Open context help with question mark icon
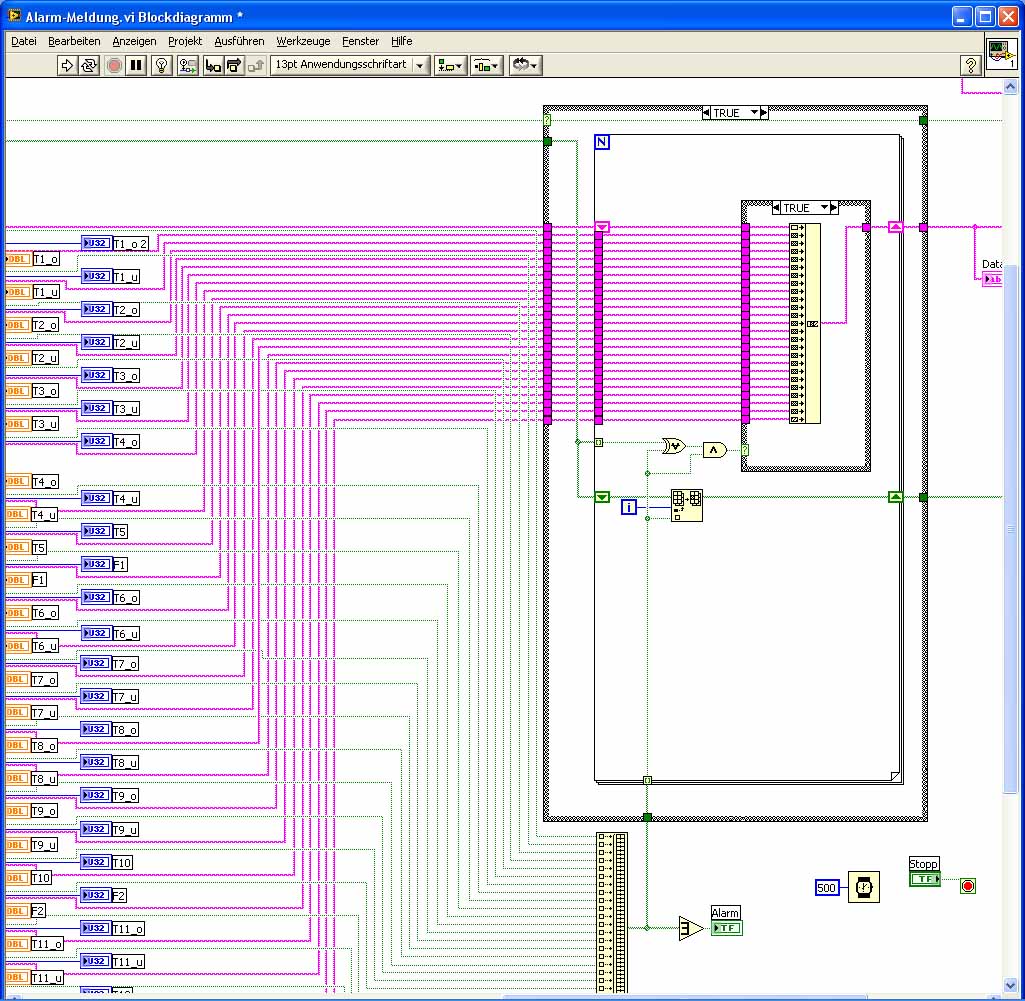1025x1001 pixels. coord(969,65)
